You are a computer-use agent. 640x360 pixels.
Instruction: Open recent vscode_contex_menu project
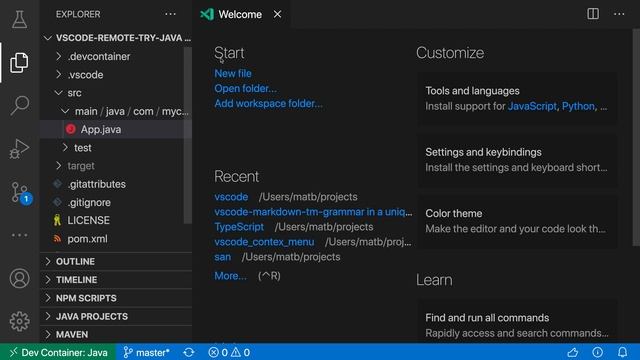tap(264, 242)
